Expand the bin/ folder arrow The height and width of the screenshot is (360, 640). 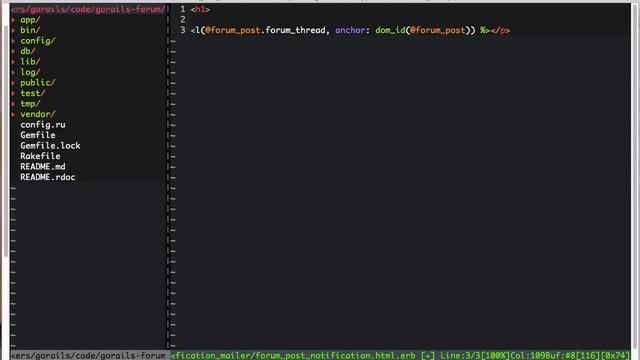13,30
